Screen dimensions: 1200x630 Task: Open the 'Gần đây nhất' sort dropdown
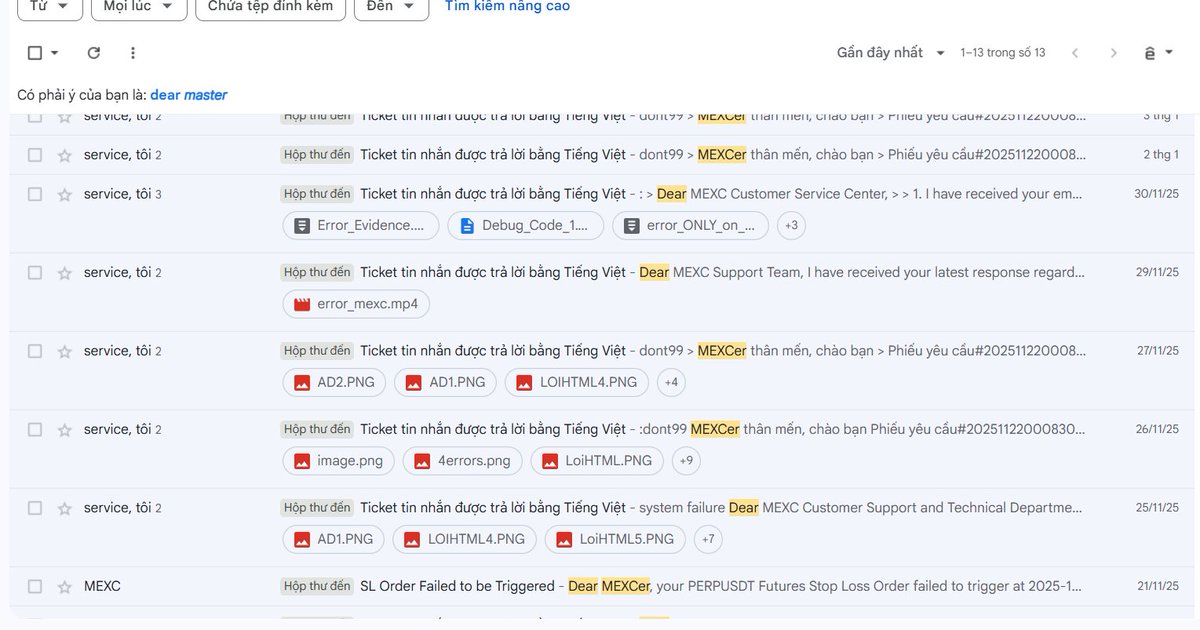pyautogui.click(x=891, y=53)
